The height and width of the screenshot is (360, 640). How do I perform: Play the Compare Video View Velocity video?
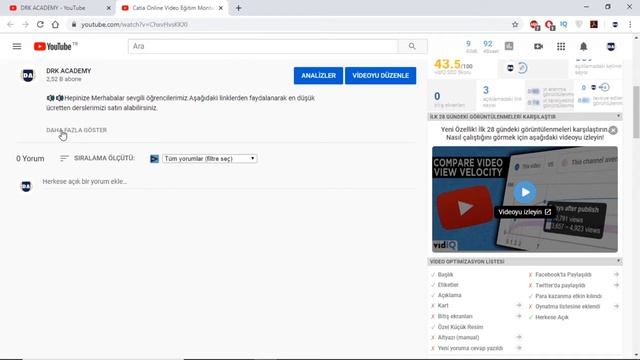point(525,192)
